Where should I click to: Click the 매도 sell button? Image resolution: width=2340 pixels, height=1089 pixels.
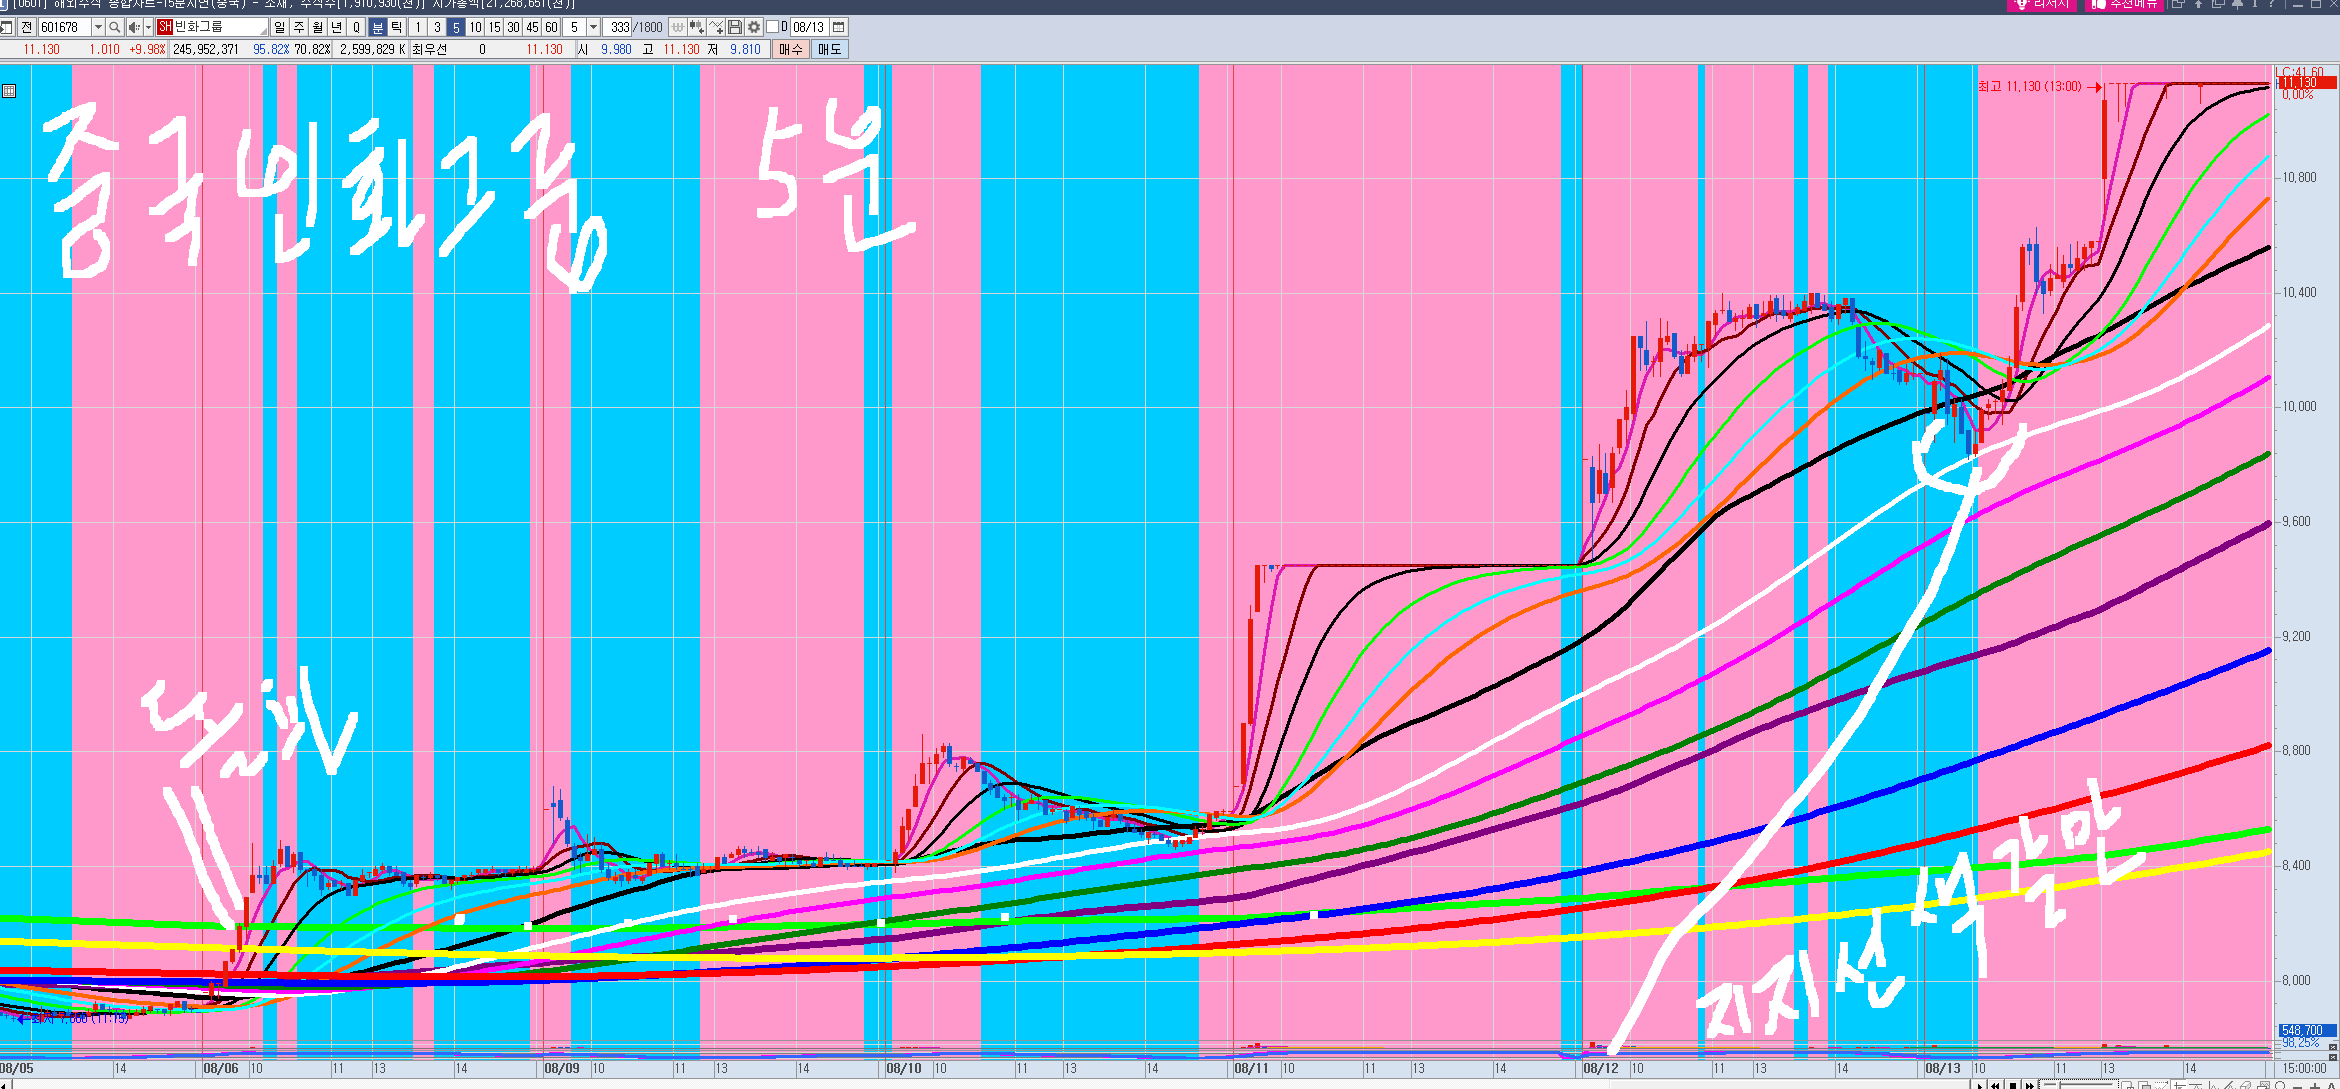(x=829, y=49)
